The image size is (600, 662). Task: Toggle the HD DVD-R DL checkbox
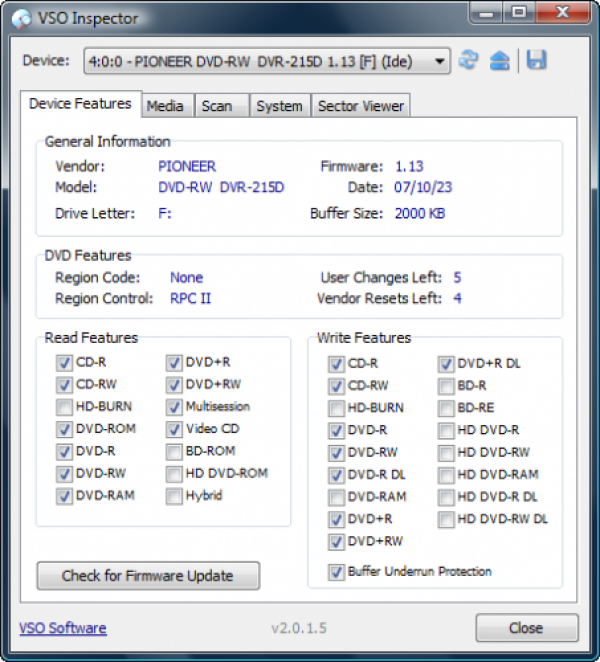[446, 497]
